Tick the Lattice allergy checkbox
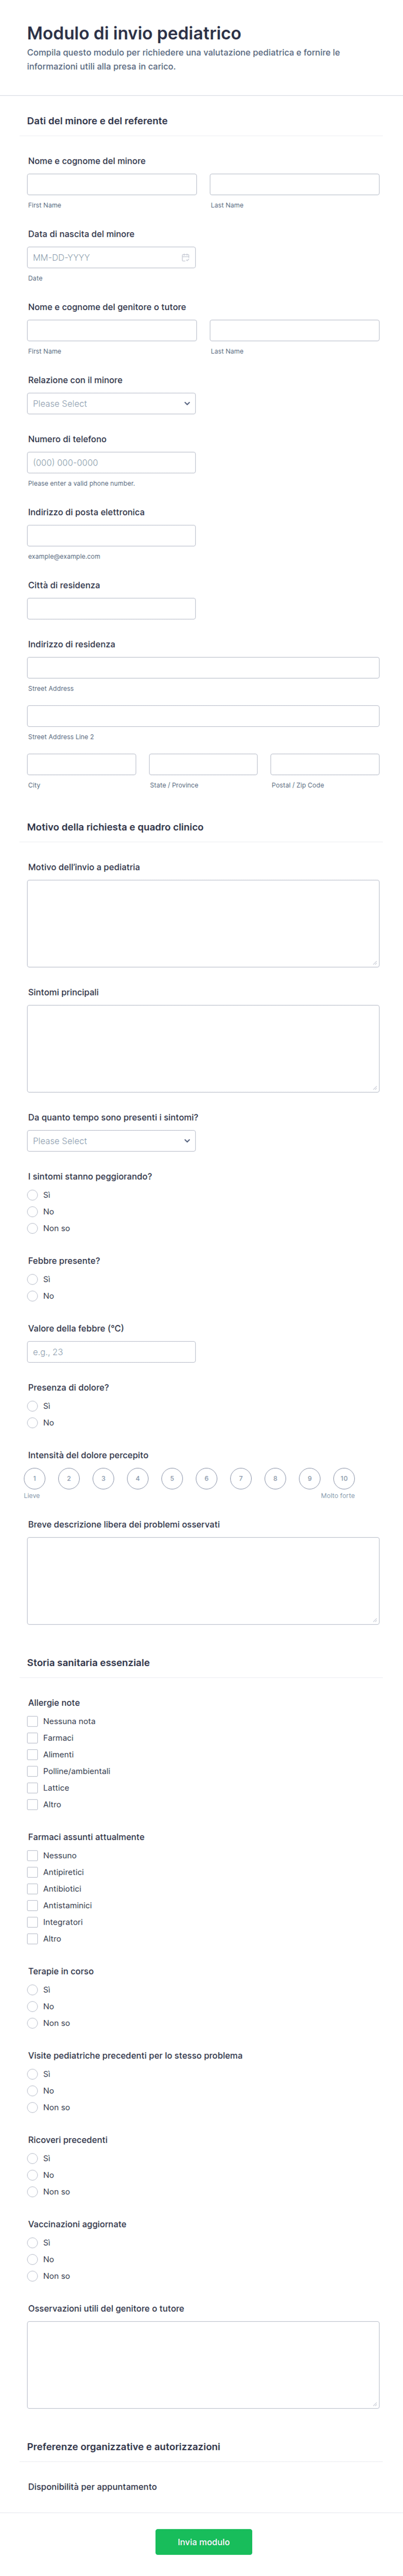Screen dimensions: 403x2576 (33, 1788)
